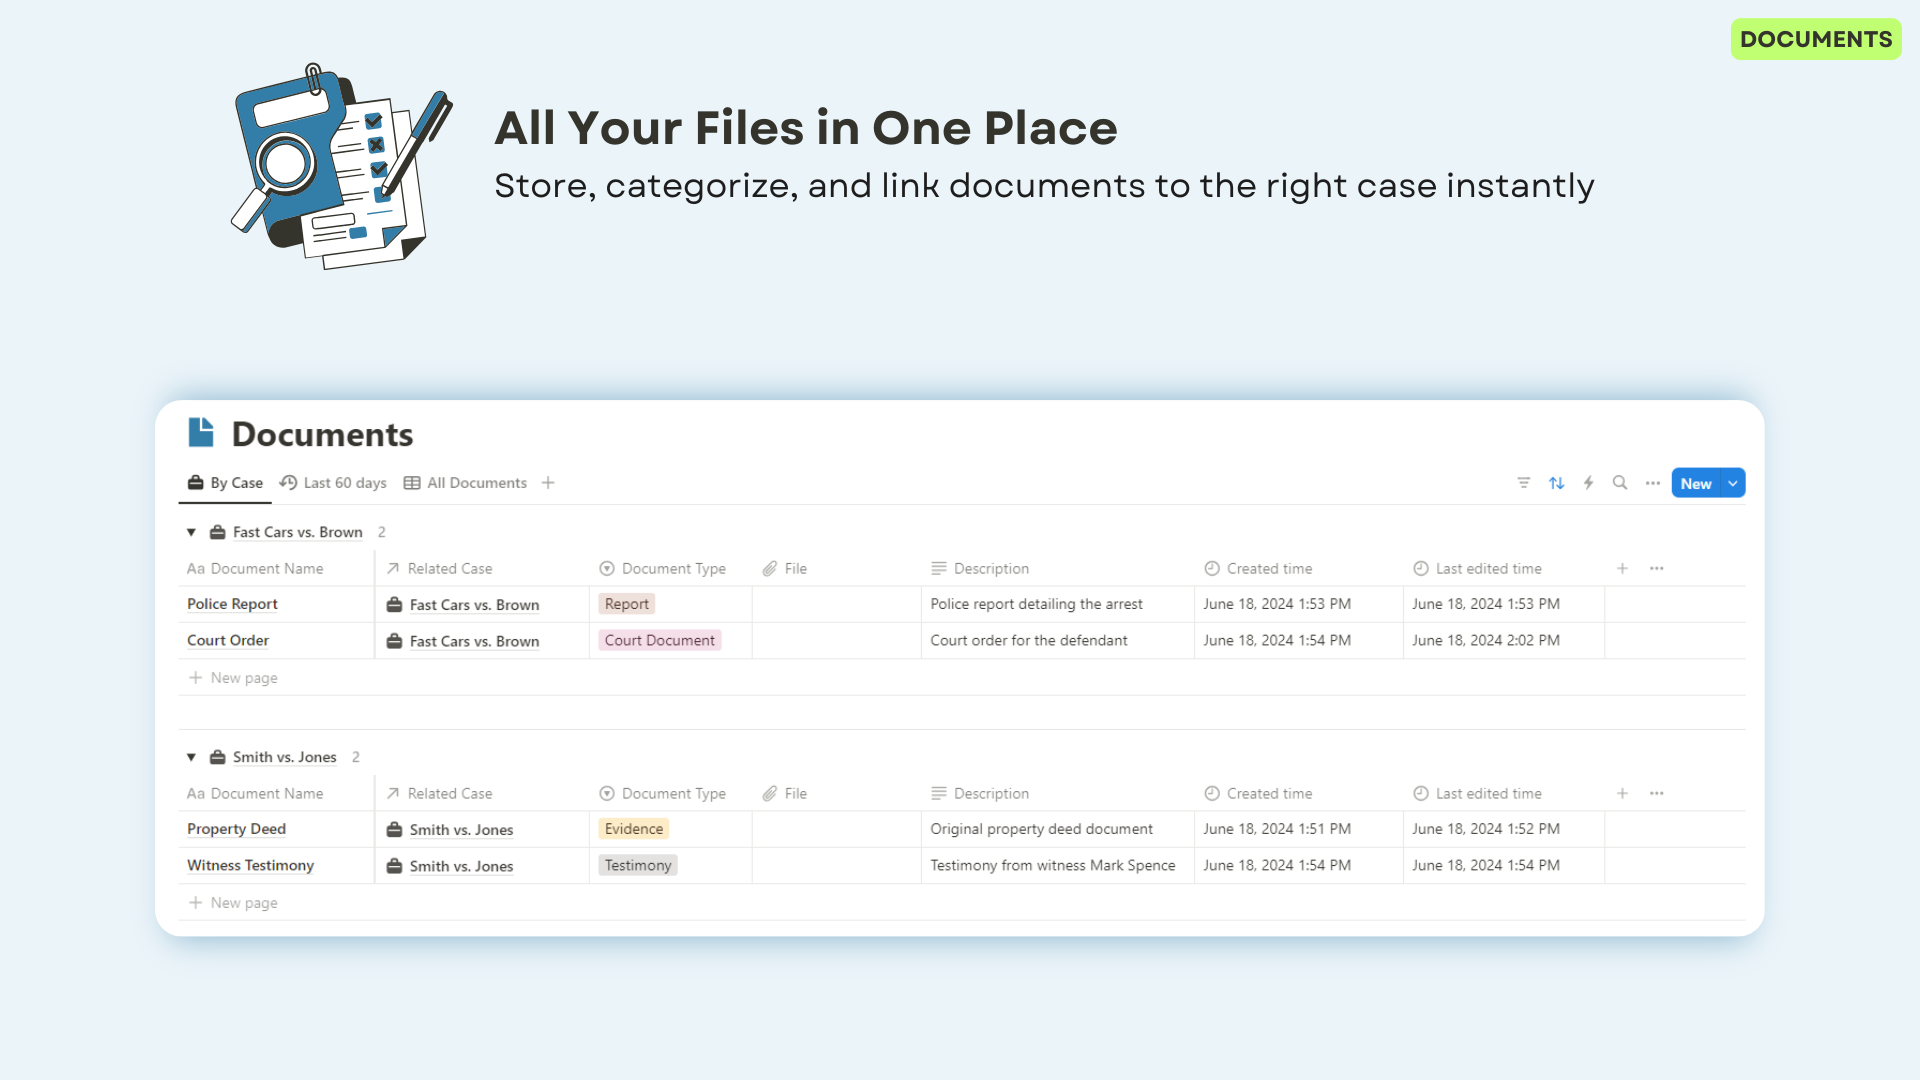This screenshot has width=1920, height=1080.
Task: Click the Report type tag
Action: 627,604
